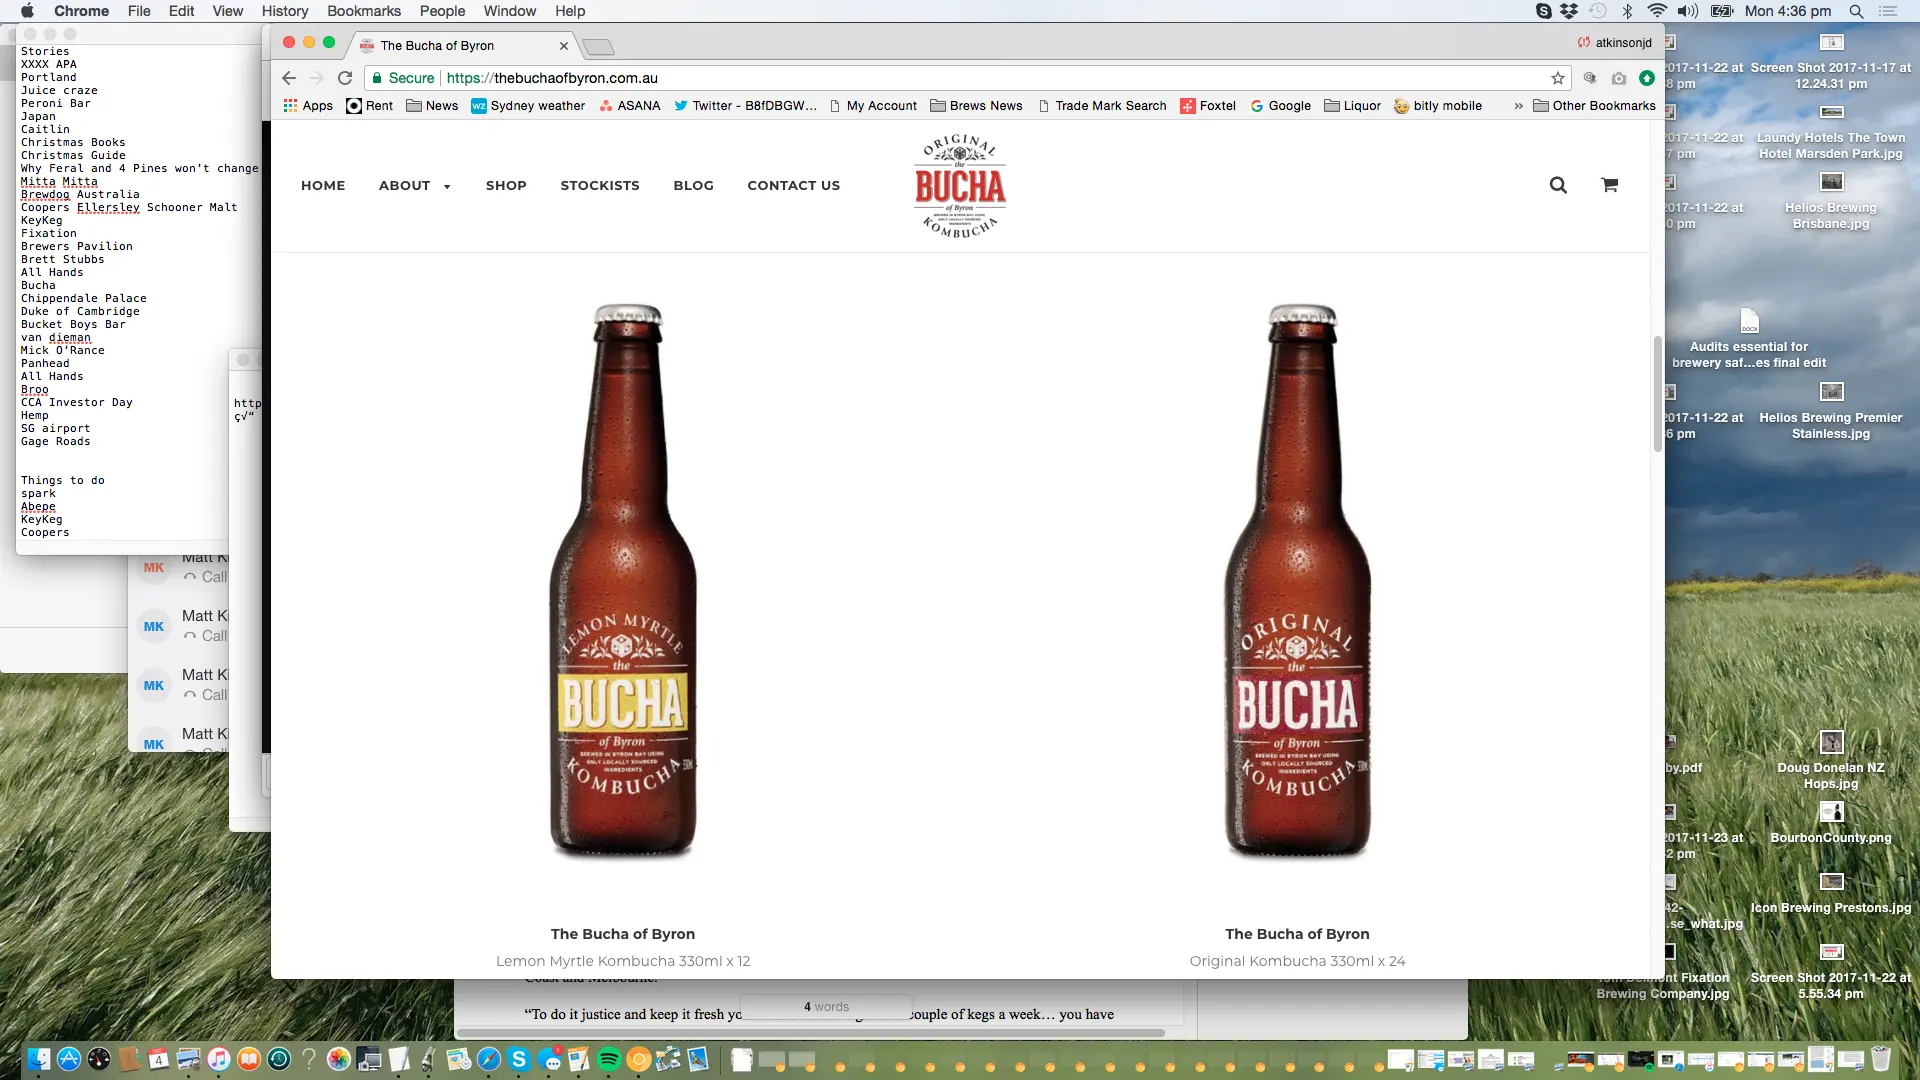The width and height of the screenshot is (1920, 1080).
Task: Open the Brews News bookmarks folder
Action: coord(976,106)
